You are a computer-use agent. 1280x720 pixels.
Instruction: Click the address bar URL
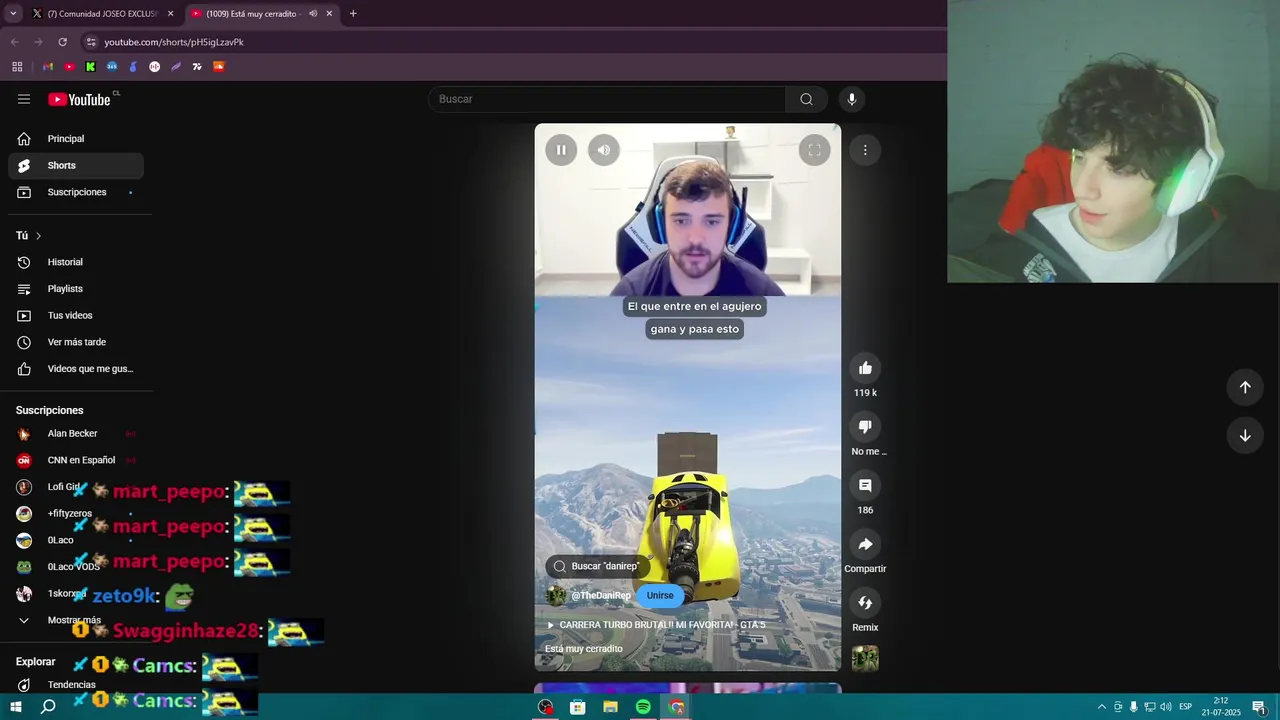(x=174, y=42)
